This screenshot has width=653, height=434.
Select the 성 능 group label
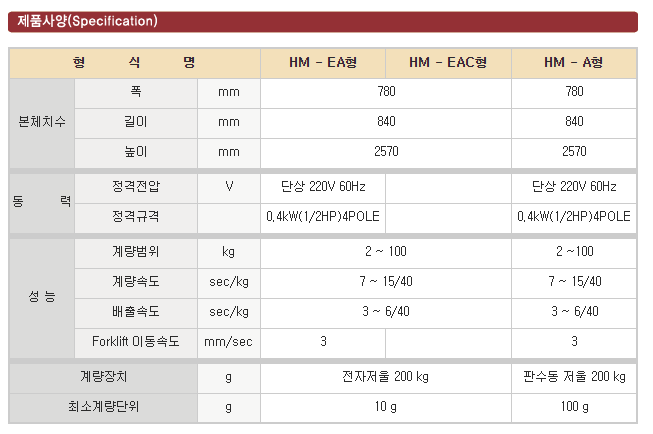[42, 297]
